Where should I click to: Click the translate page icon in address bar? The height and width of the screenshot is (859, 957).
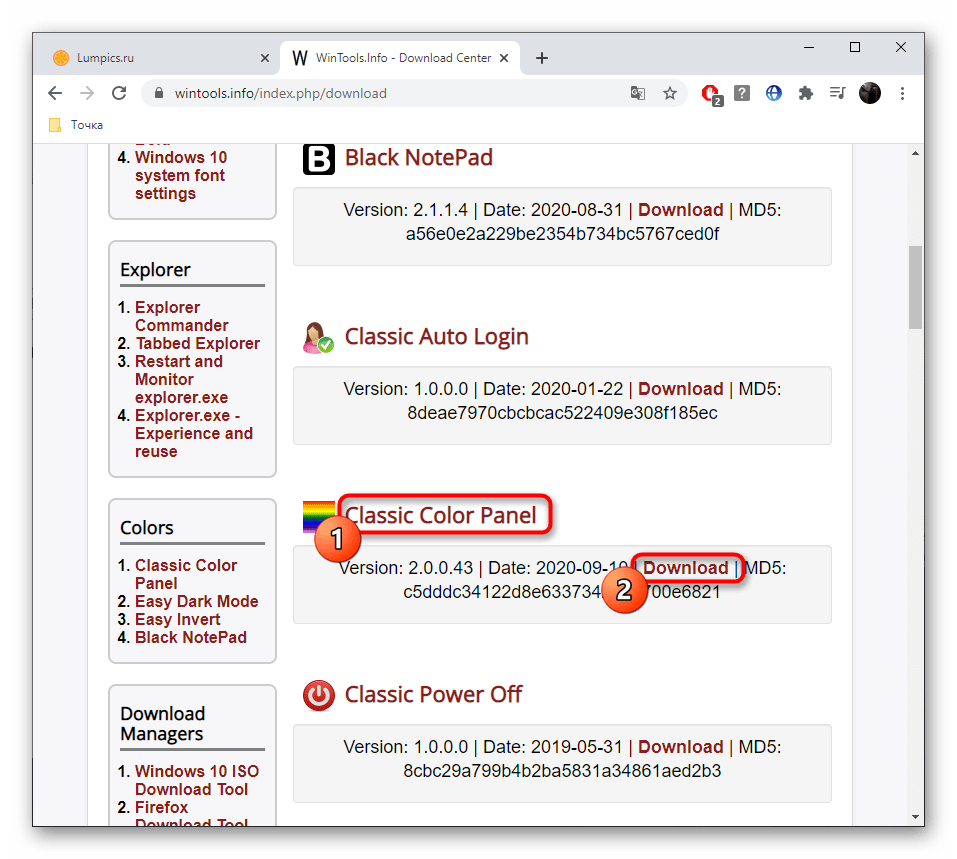point(638,93)
